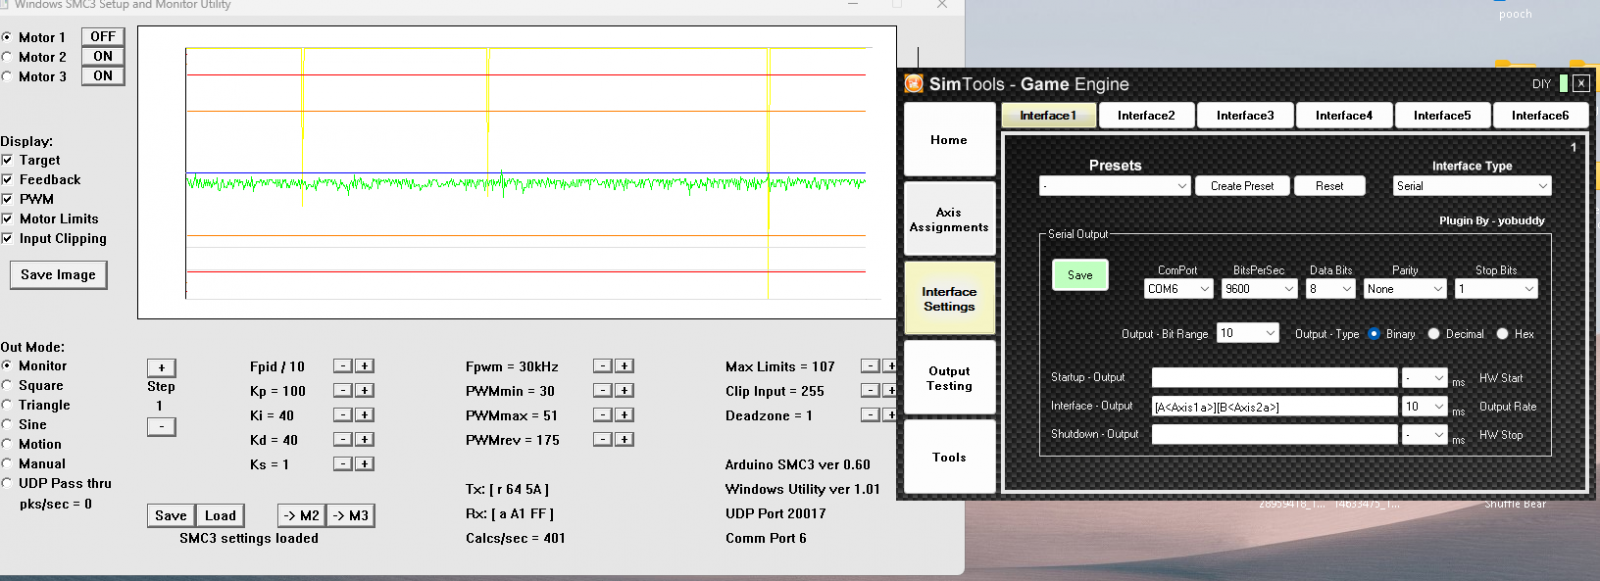Increase Ki value with plus button
The height and width of the screenshot is (581, 1600).
pyautogui.click(x=365, y=415)
